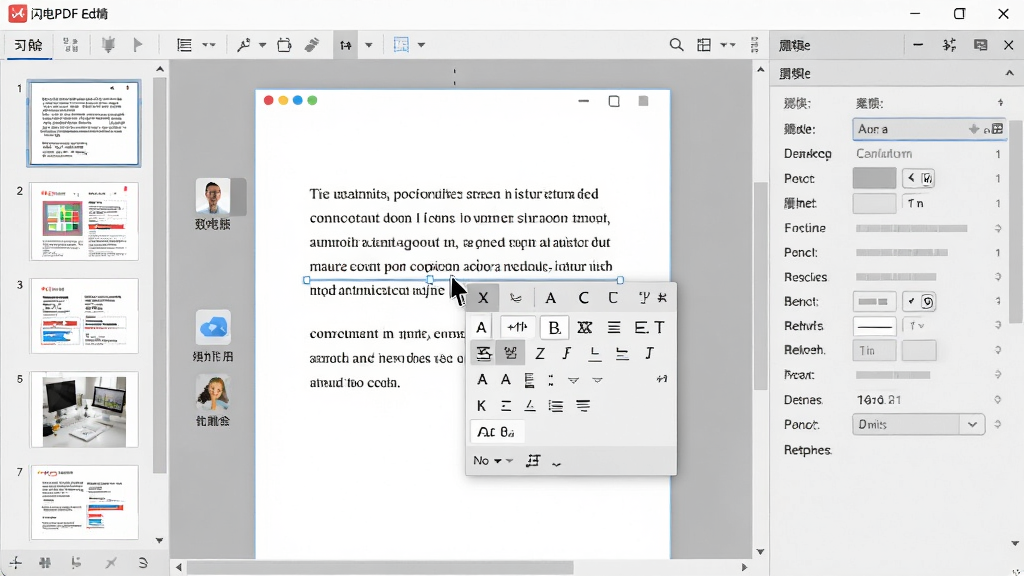Image resolution: width=1024 pixels, height=576 pixels.
Task: Click the pin icon in the top toolbar
Action: [108, 45]
